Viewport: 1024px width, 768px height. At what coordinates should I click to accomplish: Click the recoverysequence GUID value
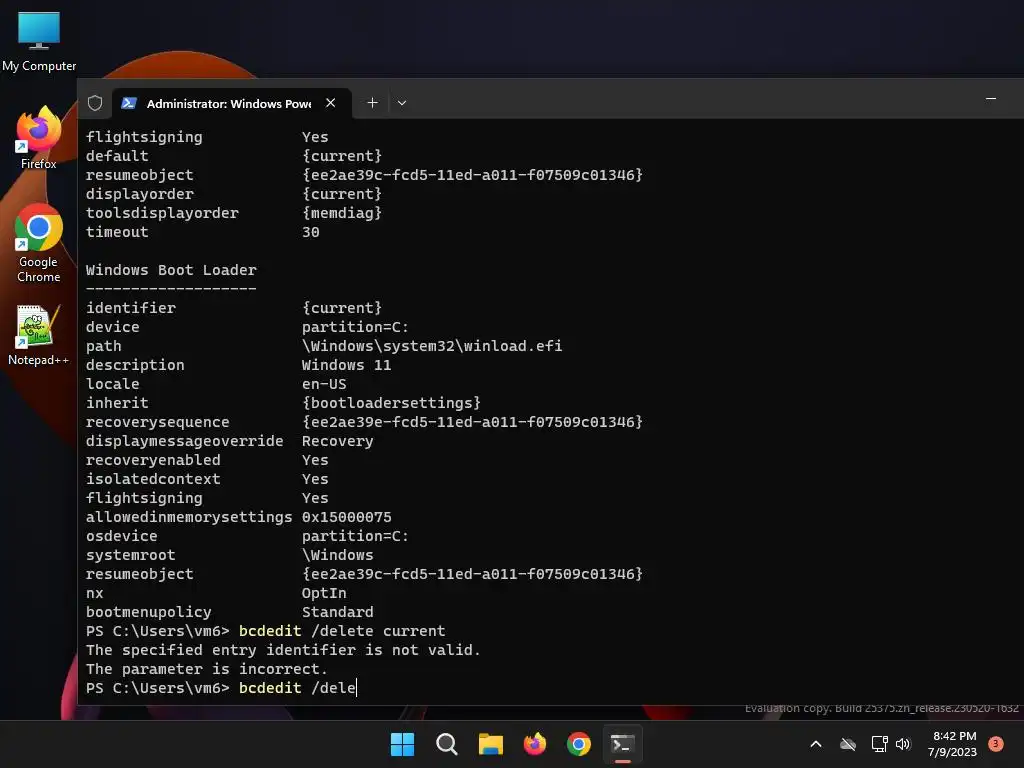tap(472, 421)
